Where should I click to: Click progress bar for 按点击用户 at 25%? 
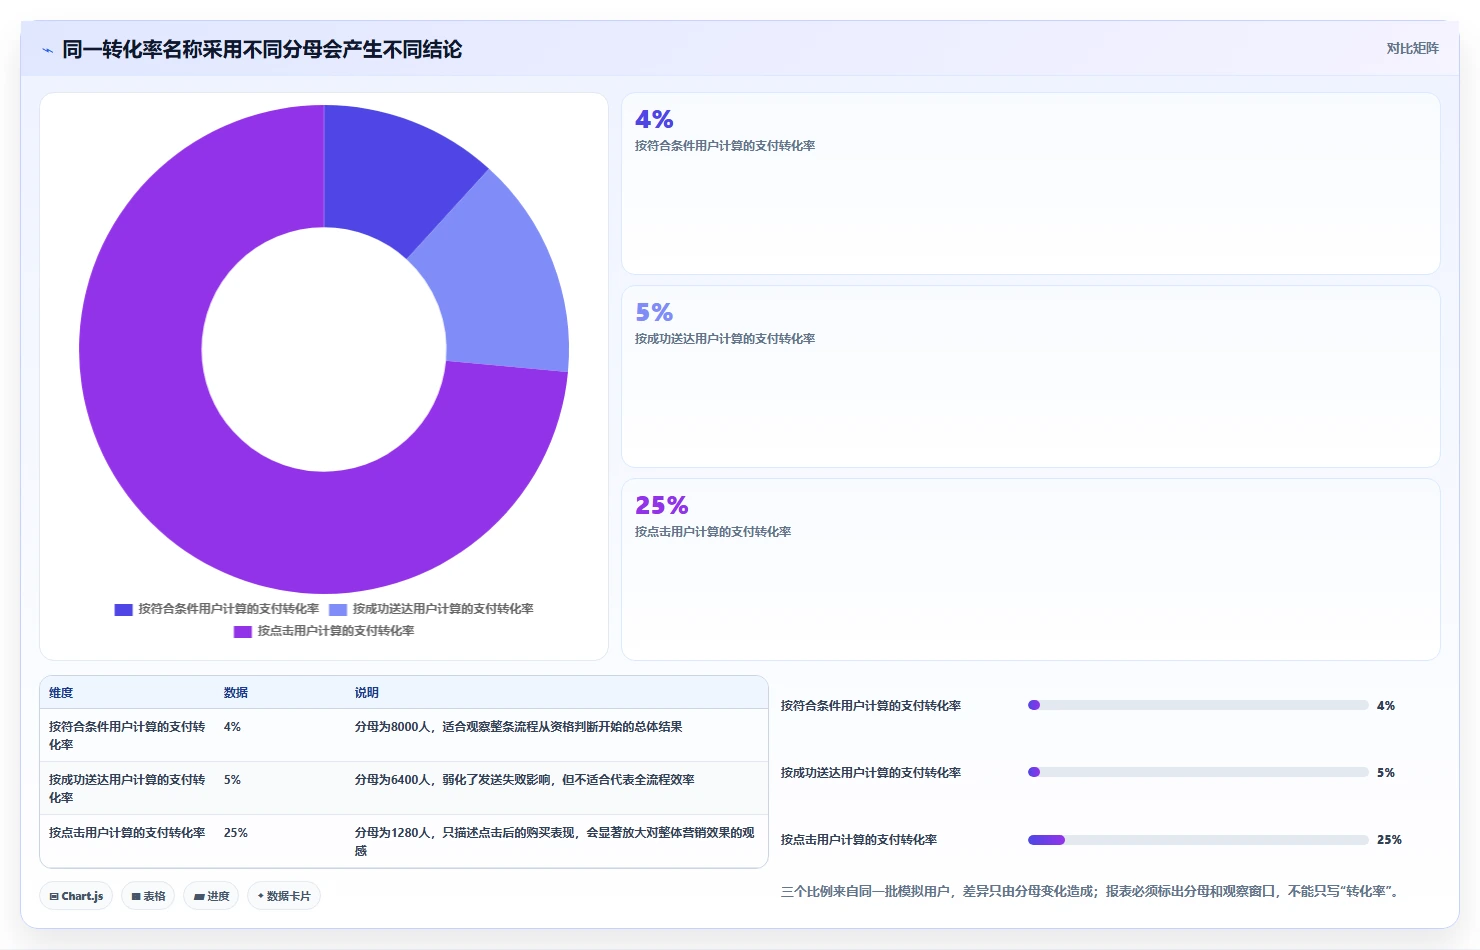(1198, 840)
